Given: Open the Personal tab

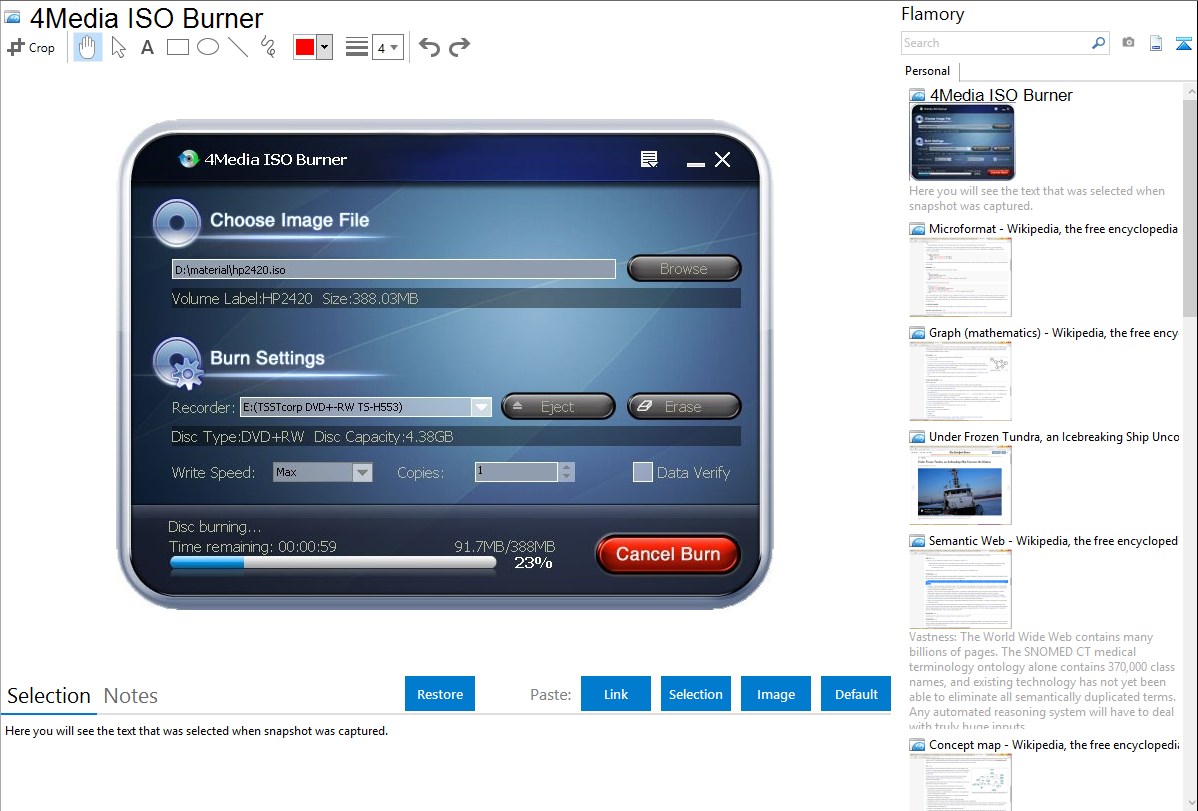Looking at the screenshot, I should (927, 71).
